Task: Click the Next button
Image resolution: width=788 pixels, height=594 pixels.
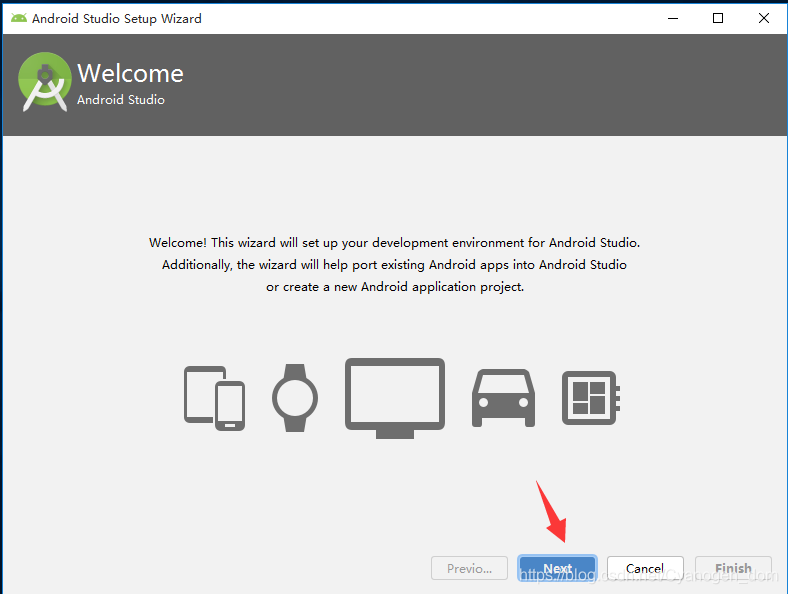Action: coord(557,568)
